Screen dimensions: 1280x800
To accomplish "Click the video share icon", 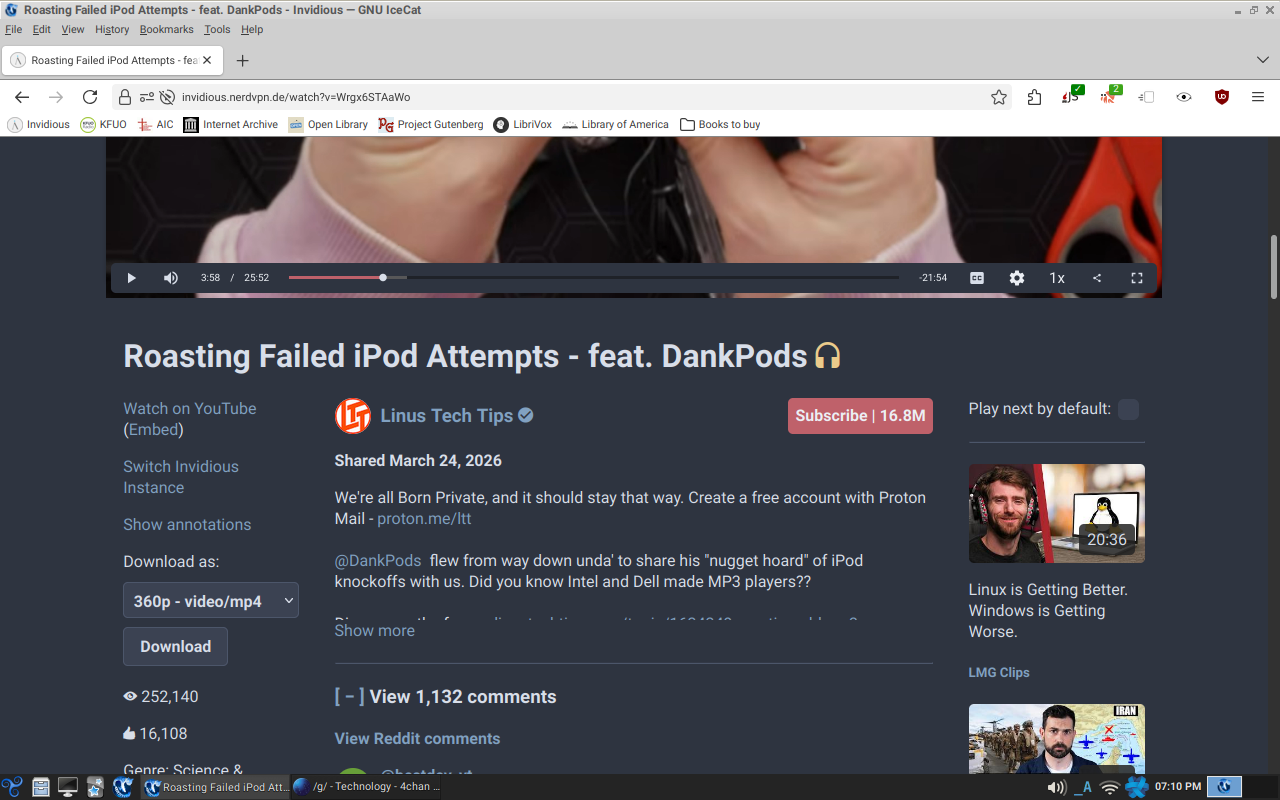I will point(1097,278).
